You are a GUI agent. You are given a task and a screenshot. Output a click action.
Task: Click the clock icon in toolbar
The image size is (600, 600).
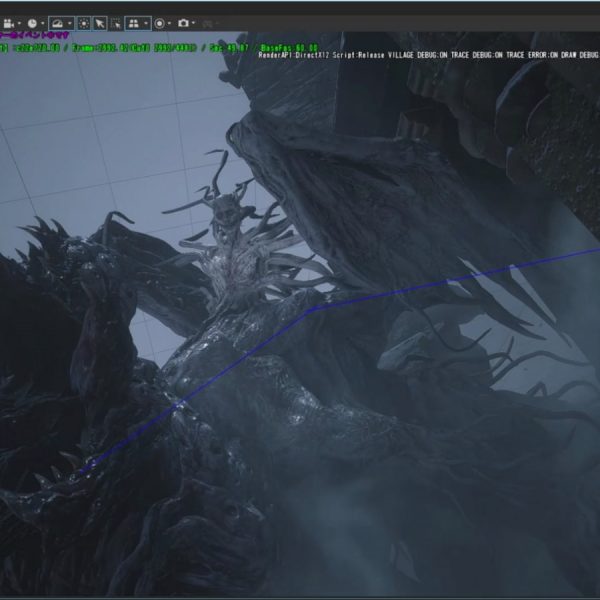point(32,23)
